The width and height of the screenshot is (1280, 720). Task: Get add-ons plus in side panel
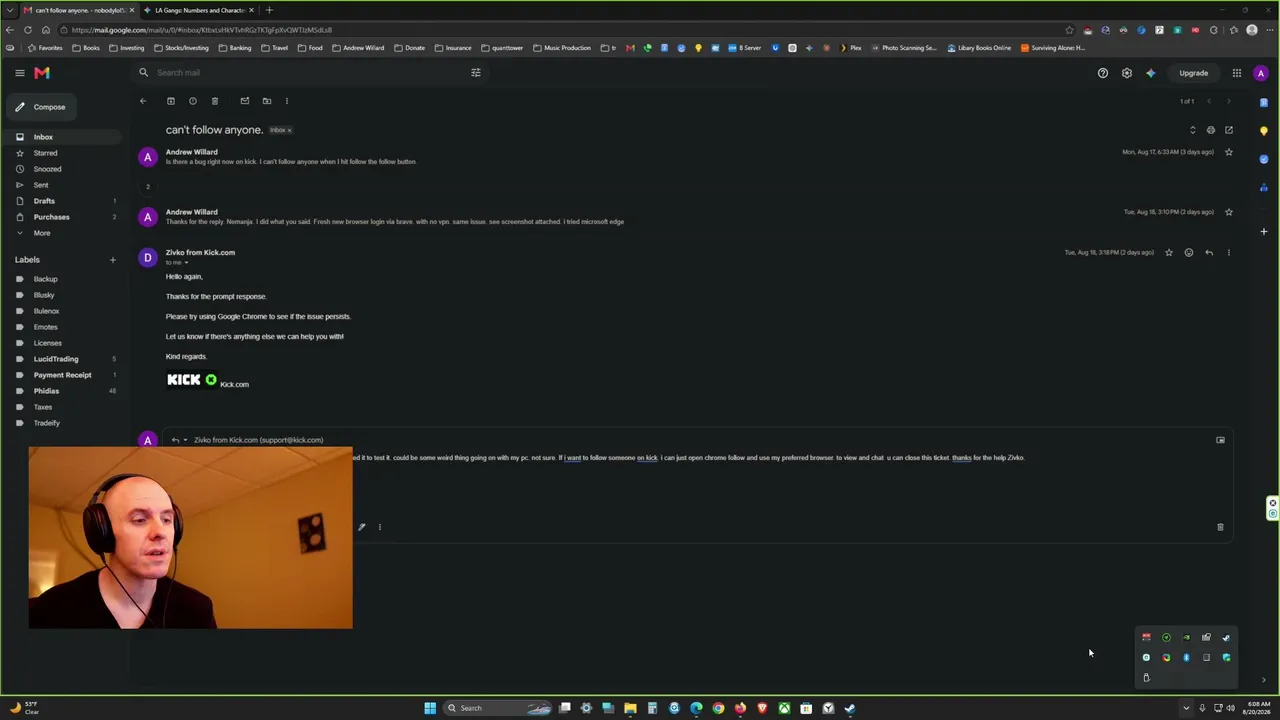coord(1264,232)
